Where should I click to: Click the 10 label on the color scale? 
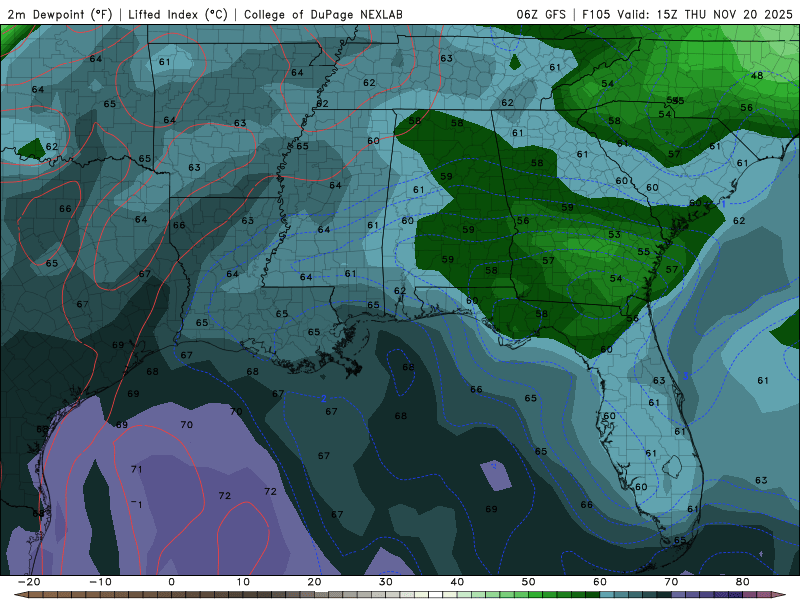pyautogui.click(x=243, y=582)
